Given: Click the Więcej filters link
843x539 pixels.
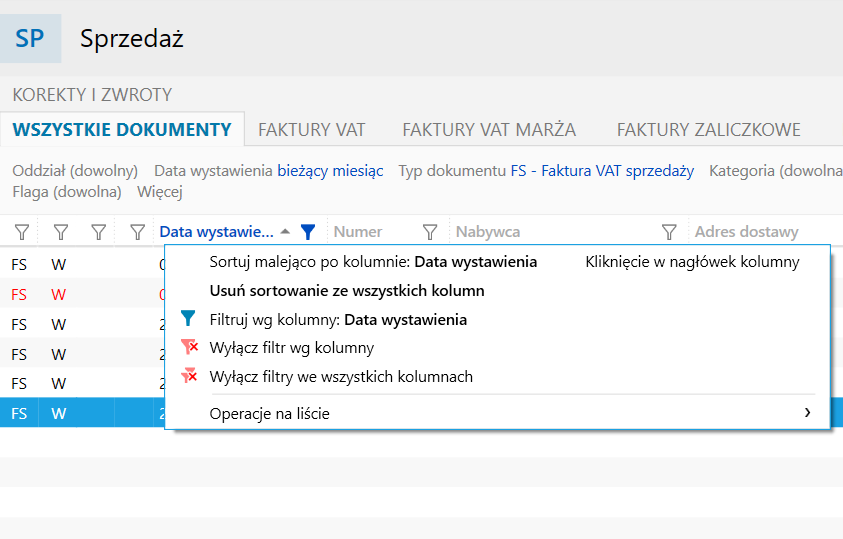Looking at the screenshot, I should click(160, 191).
